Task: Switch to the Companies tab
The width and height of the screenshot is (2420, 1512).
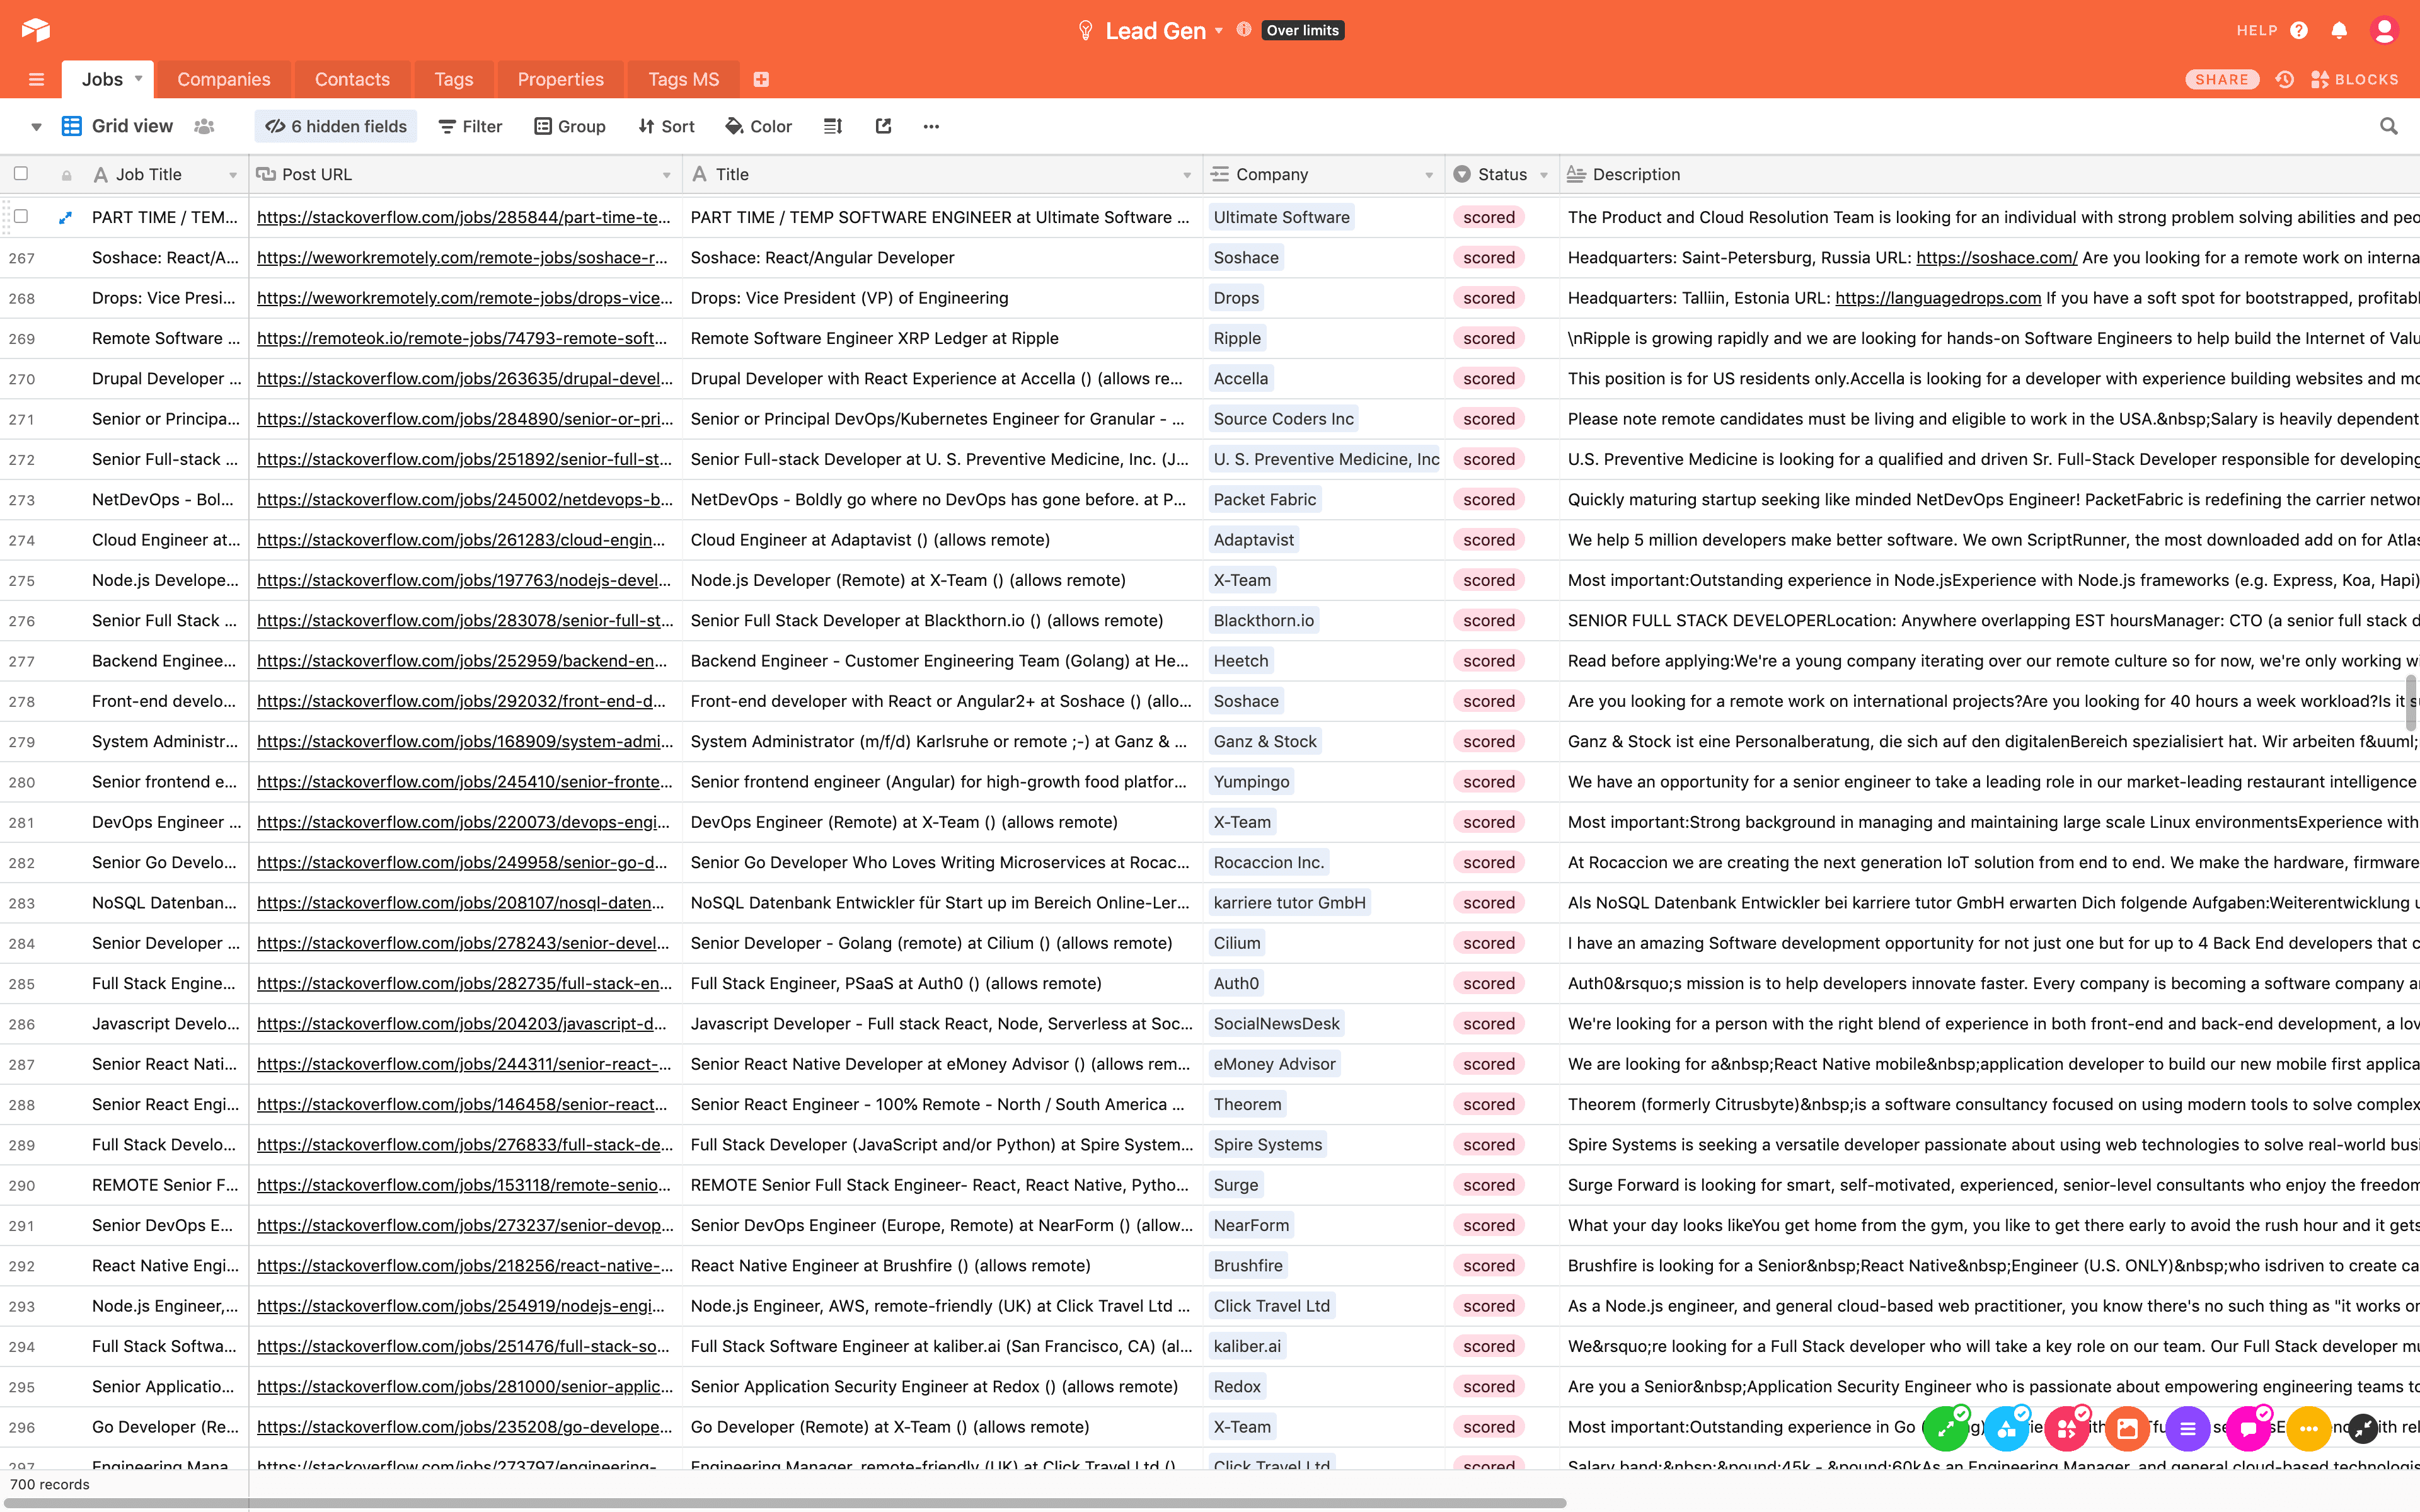Action: pos(224,79)
